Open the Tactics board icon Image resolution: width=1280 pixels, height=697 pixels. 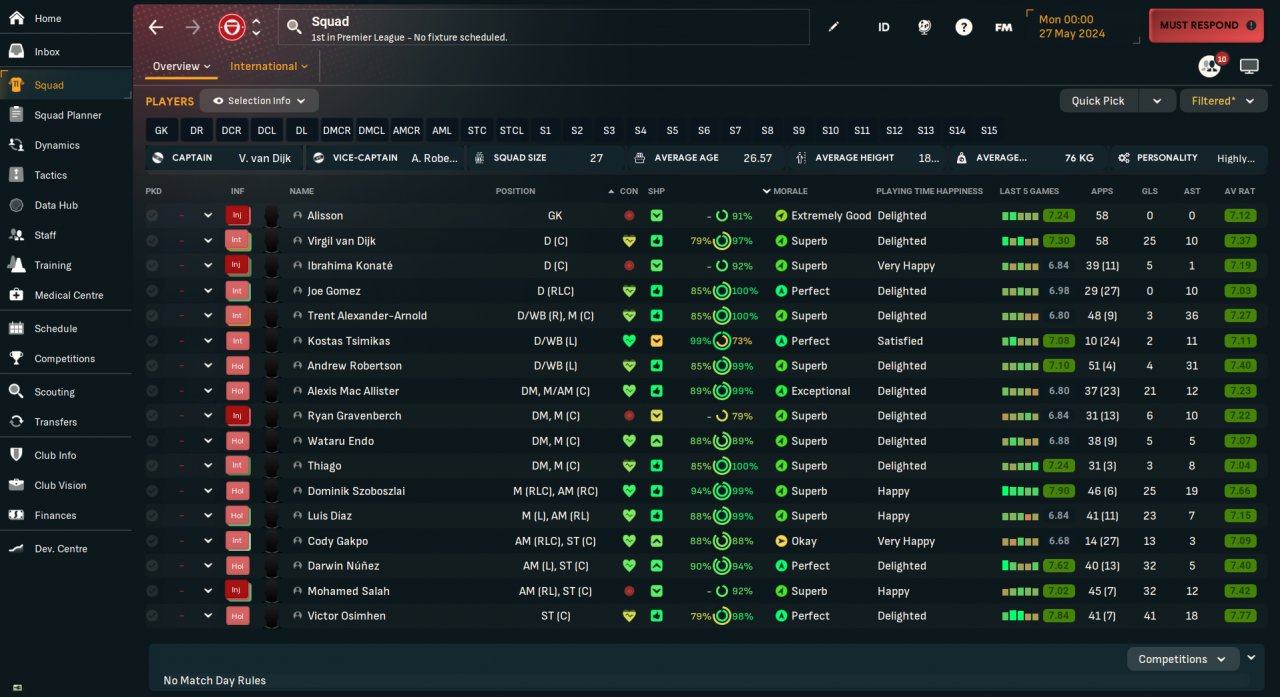coord(16,175)
